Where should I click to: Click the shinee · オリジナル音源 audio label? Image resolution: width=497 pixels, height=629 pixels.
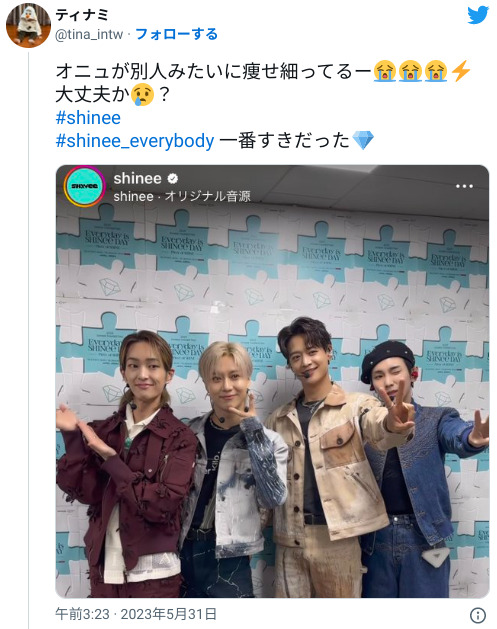[x=182, y=196]
